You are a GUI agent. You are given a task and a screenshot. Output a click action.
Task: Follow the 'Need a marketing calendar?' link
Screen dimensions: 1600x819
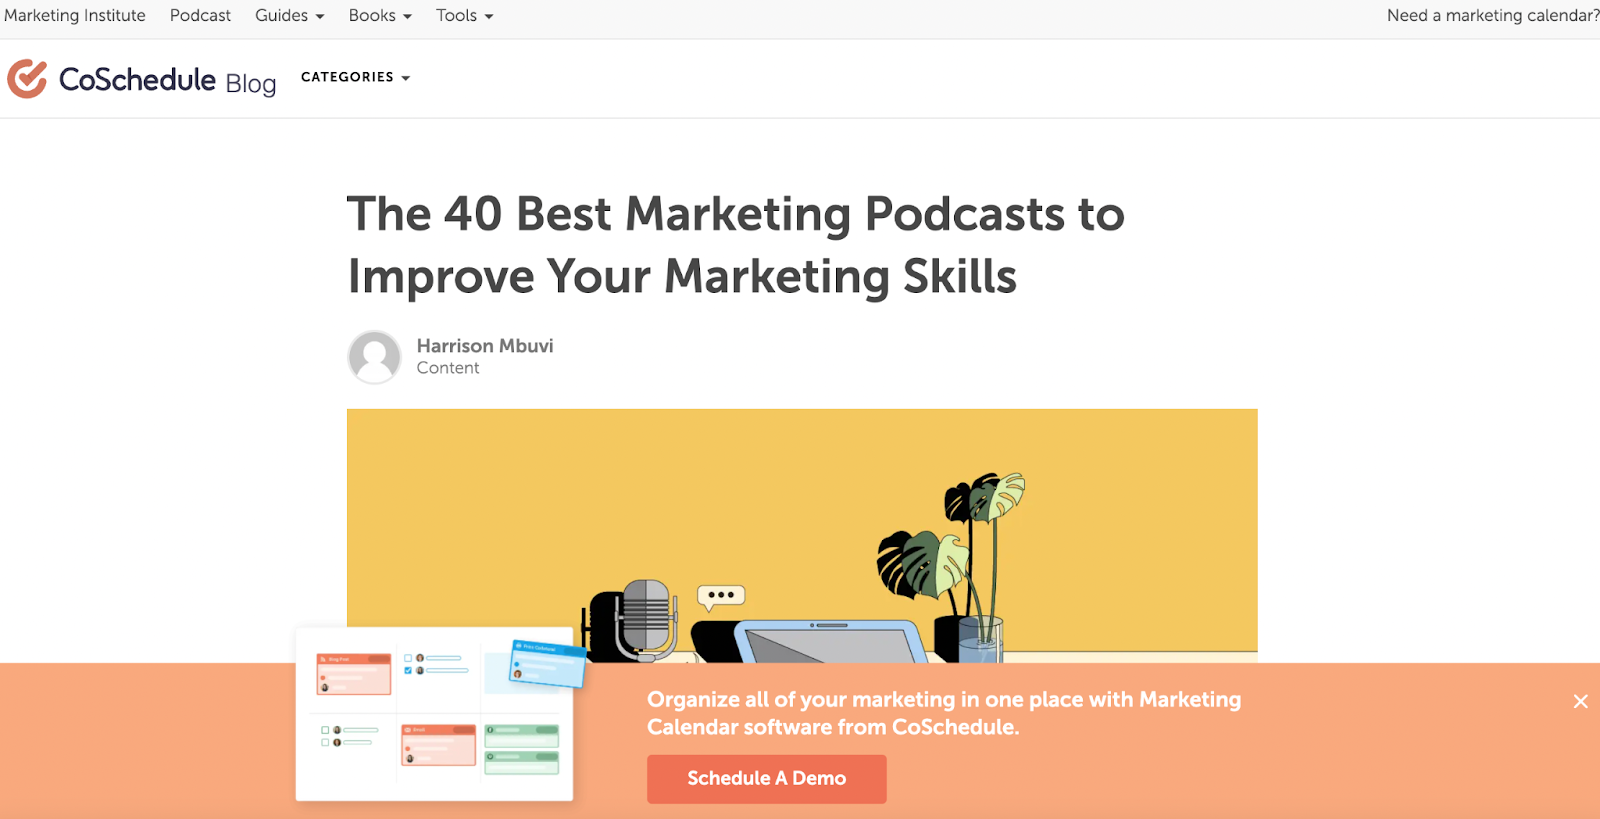[x=1492, y=16]
